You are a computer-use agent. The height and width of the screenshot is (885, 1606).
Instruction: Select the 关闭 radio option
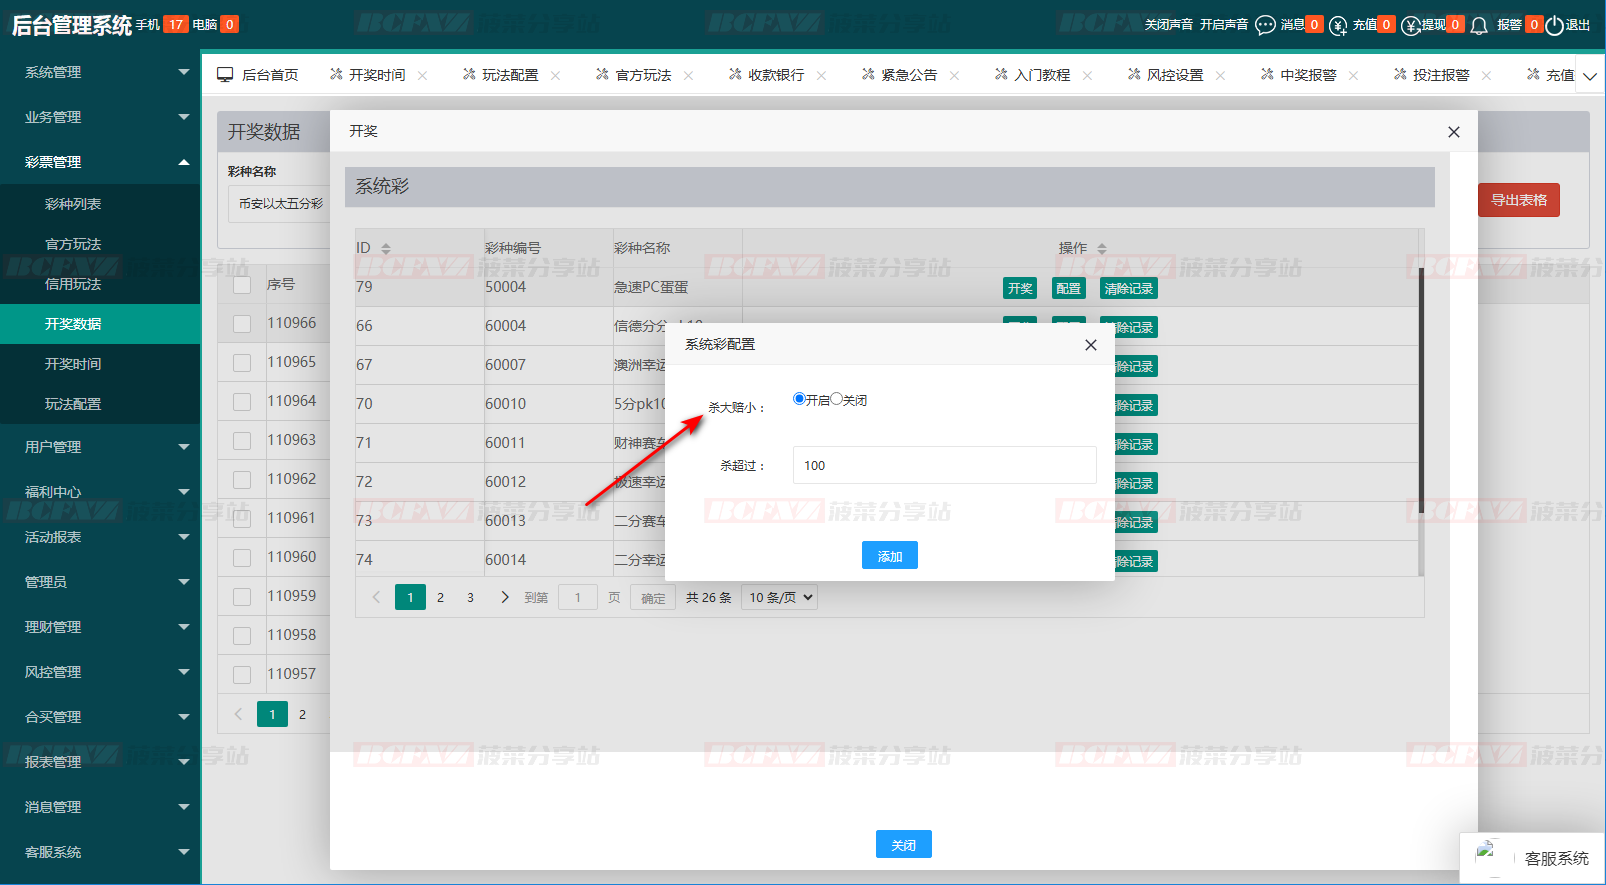836,399
